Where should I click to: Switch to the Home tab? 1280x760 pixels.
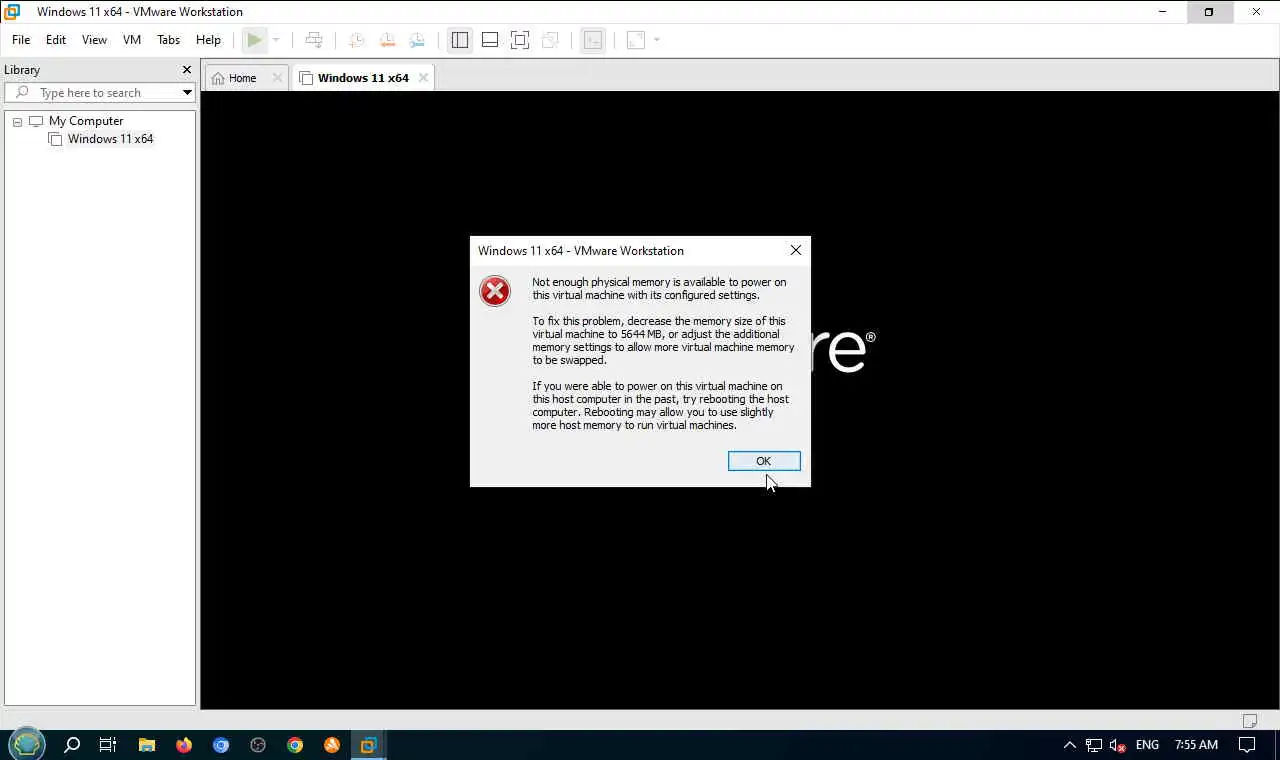point(242,78)
